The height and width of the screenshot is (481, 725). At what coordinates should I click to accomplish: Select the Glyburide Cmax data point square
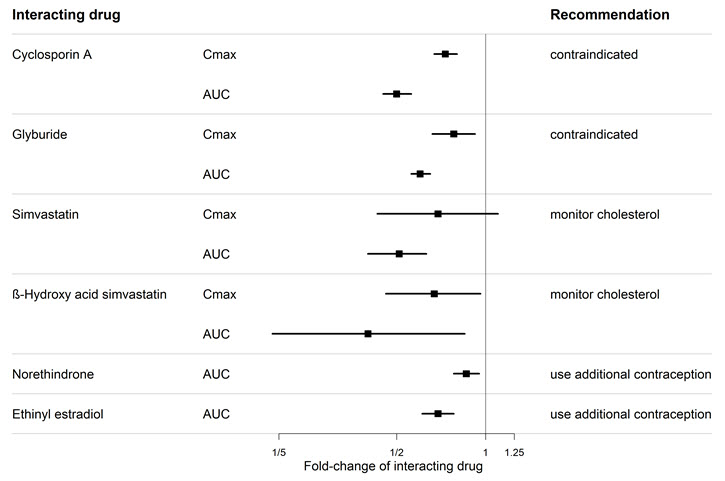(x=454, y=134)
